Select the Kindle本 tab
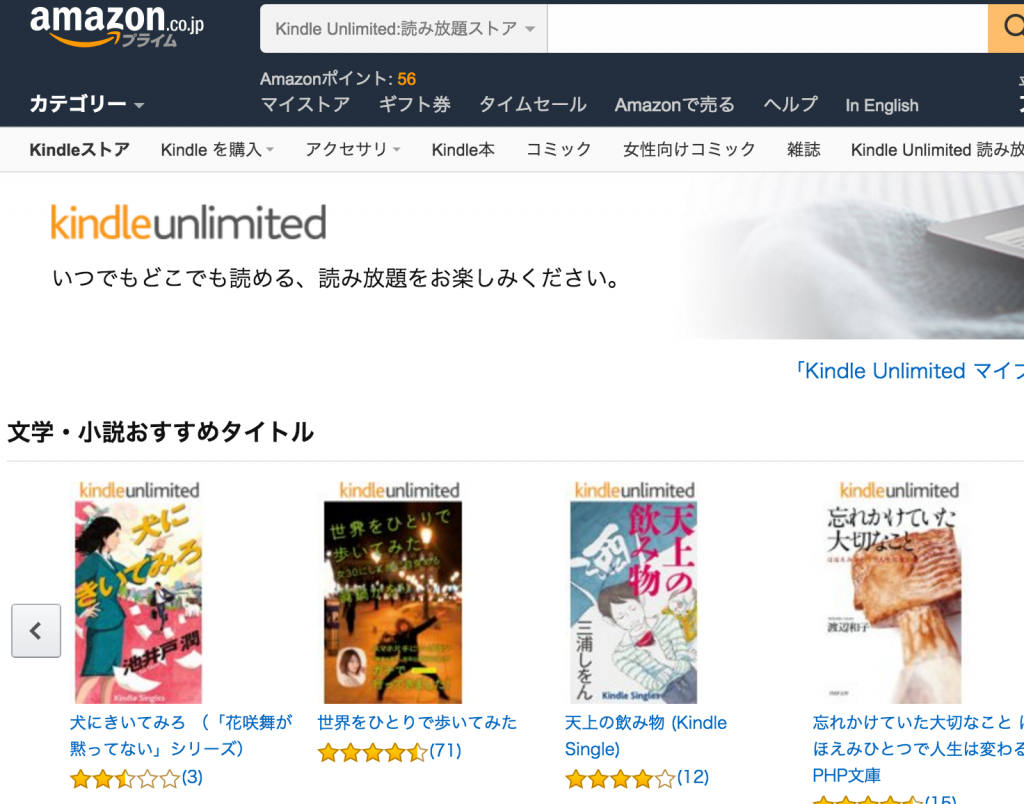 [x=463, y=150]
